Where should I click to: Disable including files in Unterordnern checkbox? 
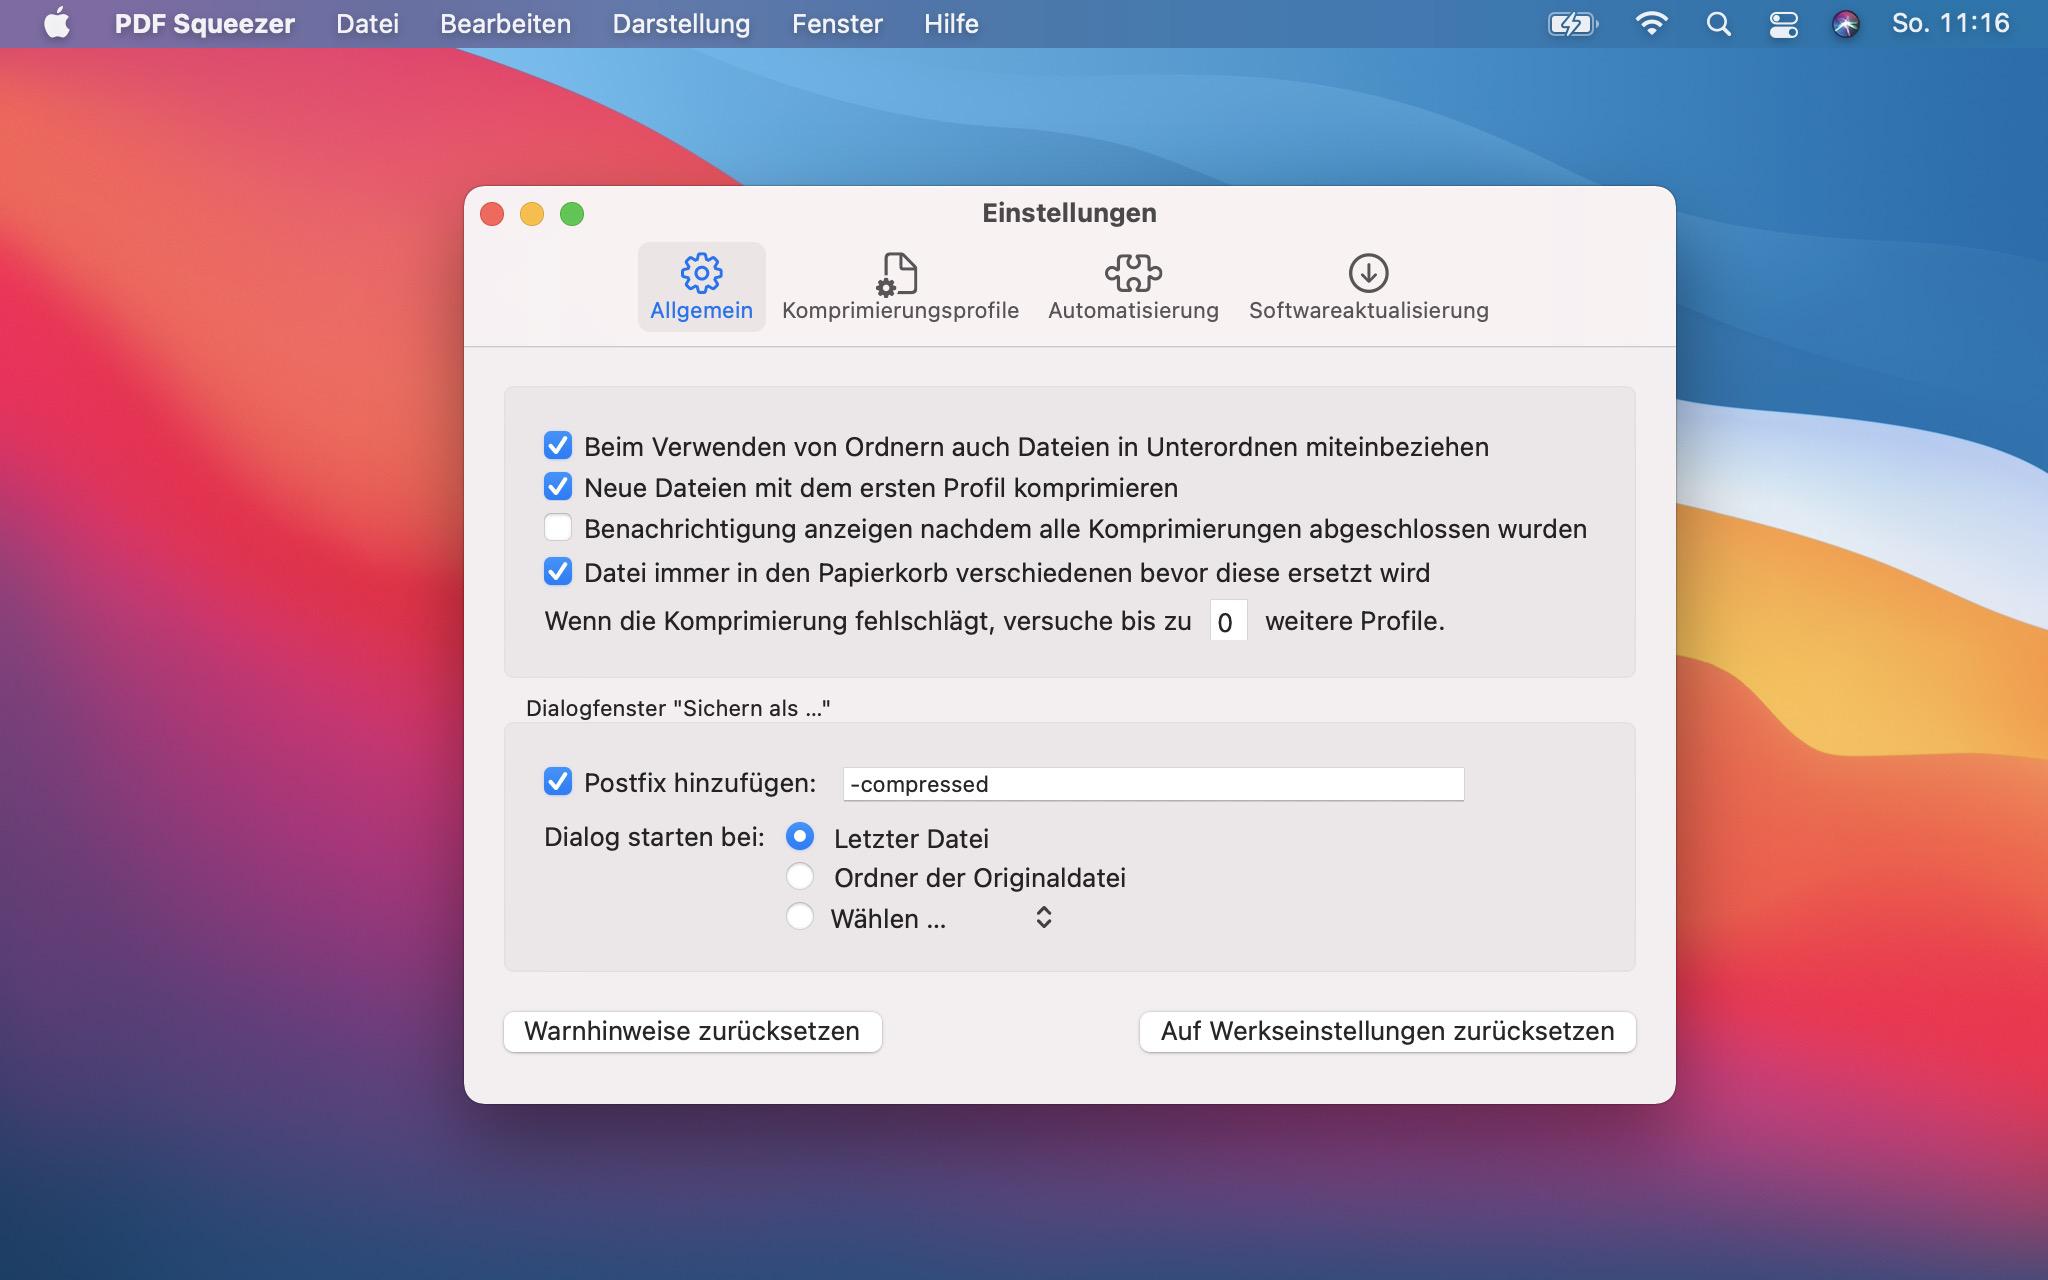[558, 445]
